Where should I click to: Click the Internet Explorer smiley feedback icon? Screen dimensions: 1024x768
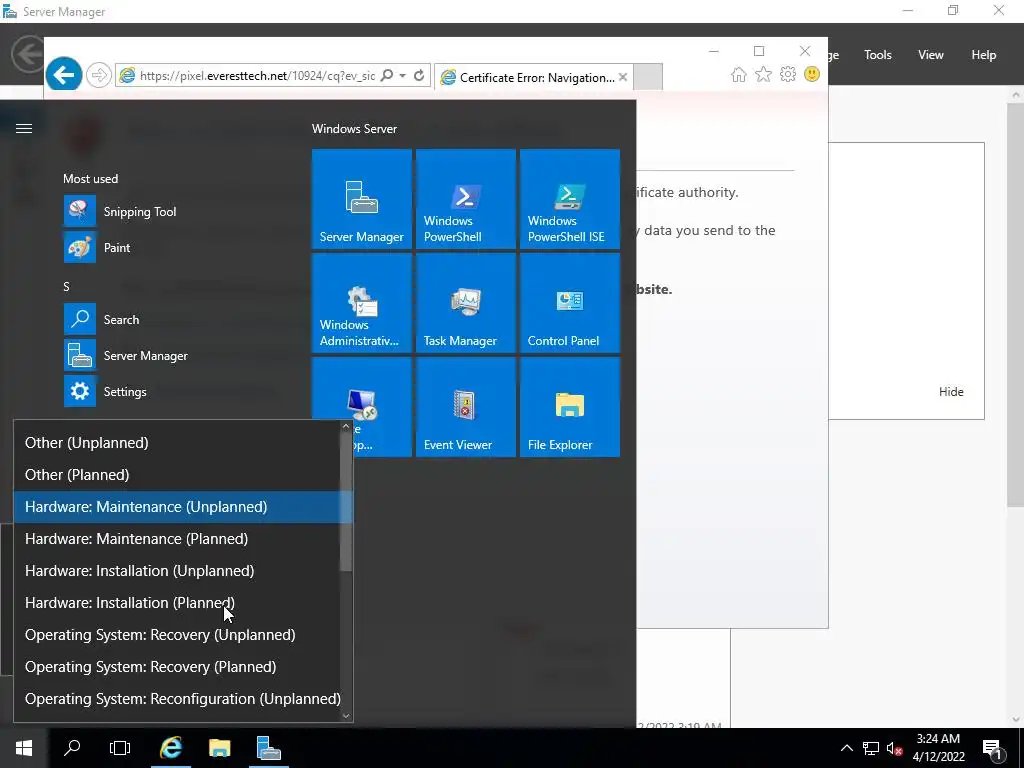tap(812, 74)
